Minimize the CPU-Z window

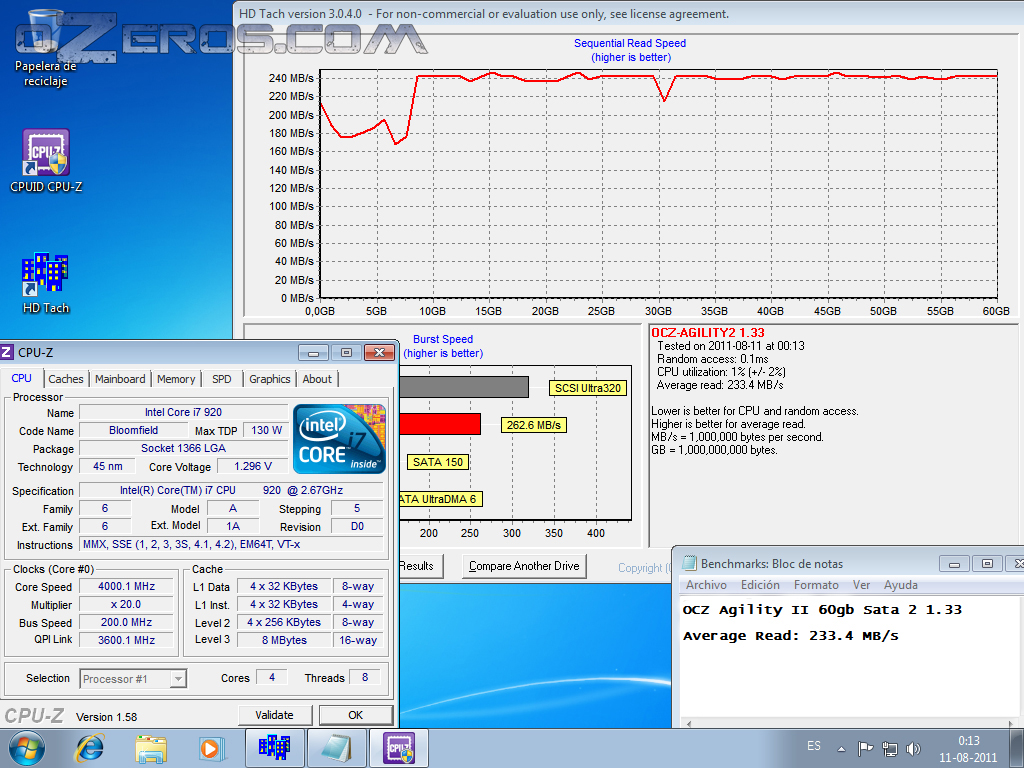pos(313,353)
